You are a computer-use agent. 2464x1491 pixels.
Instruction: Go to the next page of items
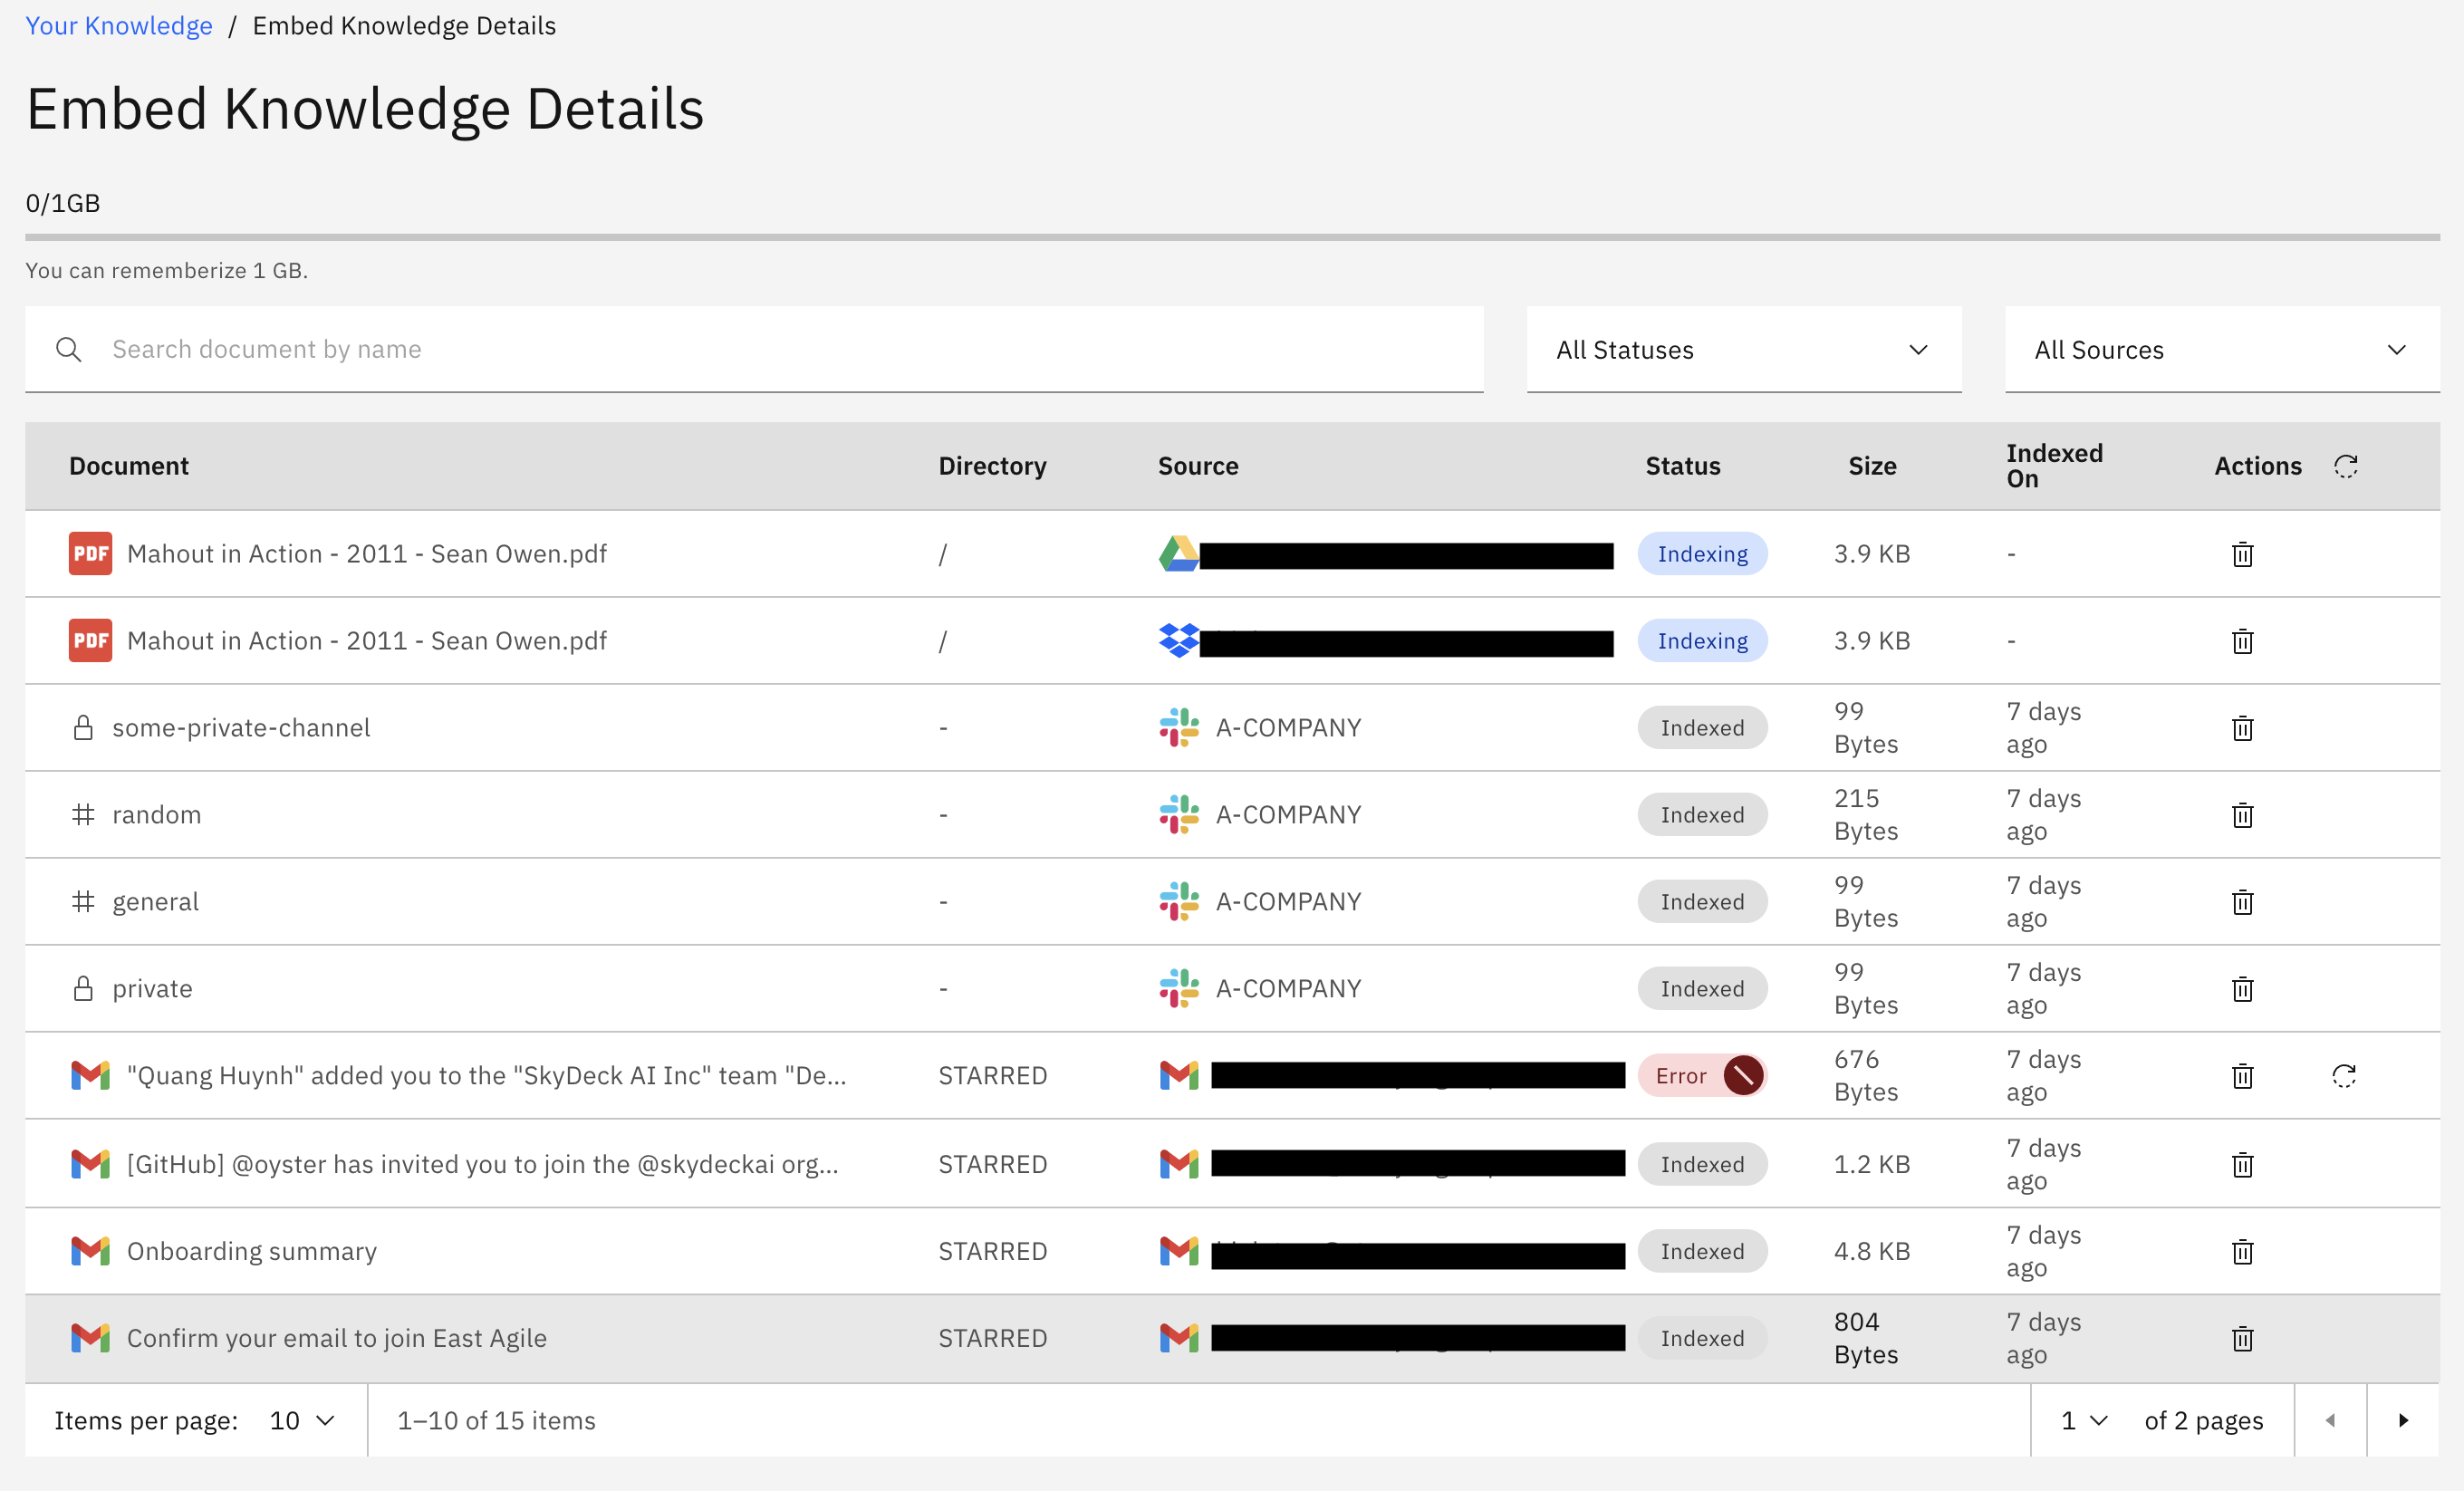(2404, 1419)
